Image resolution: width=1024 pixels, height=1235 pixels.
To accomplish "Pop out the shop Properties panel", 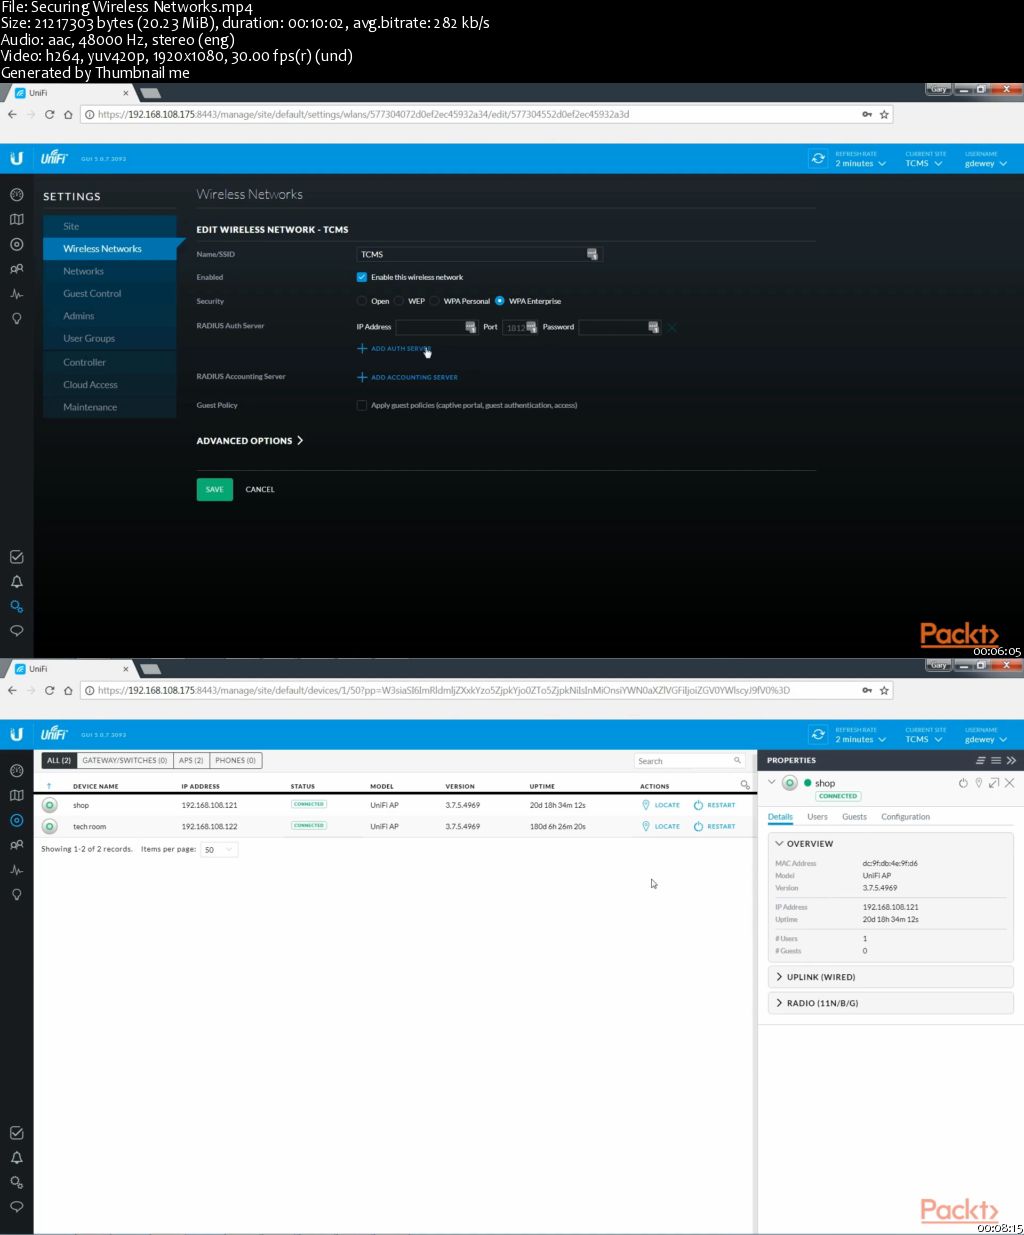I will 994,783.
